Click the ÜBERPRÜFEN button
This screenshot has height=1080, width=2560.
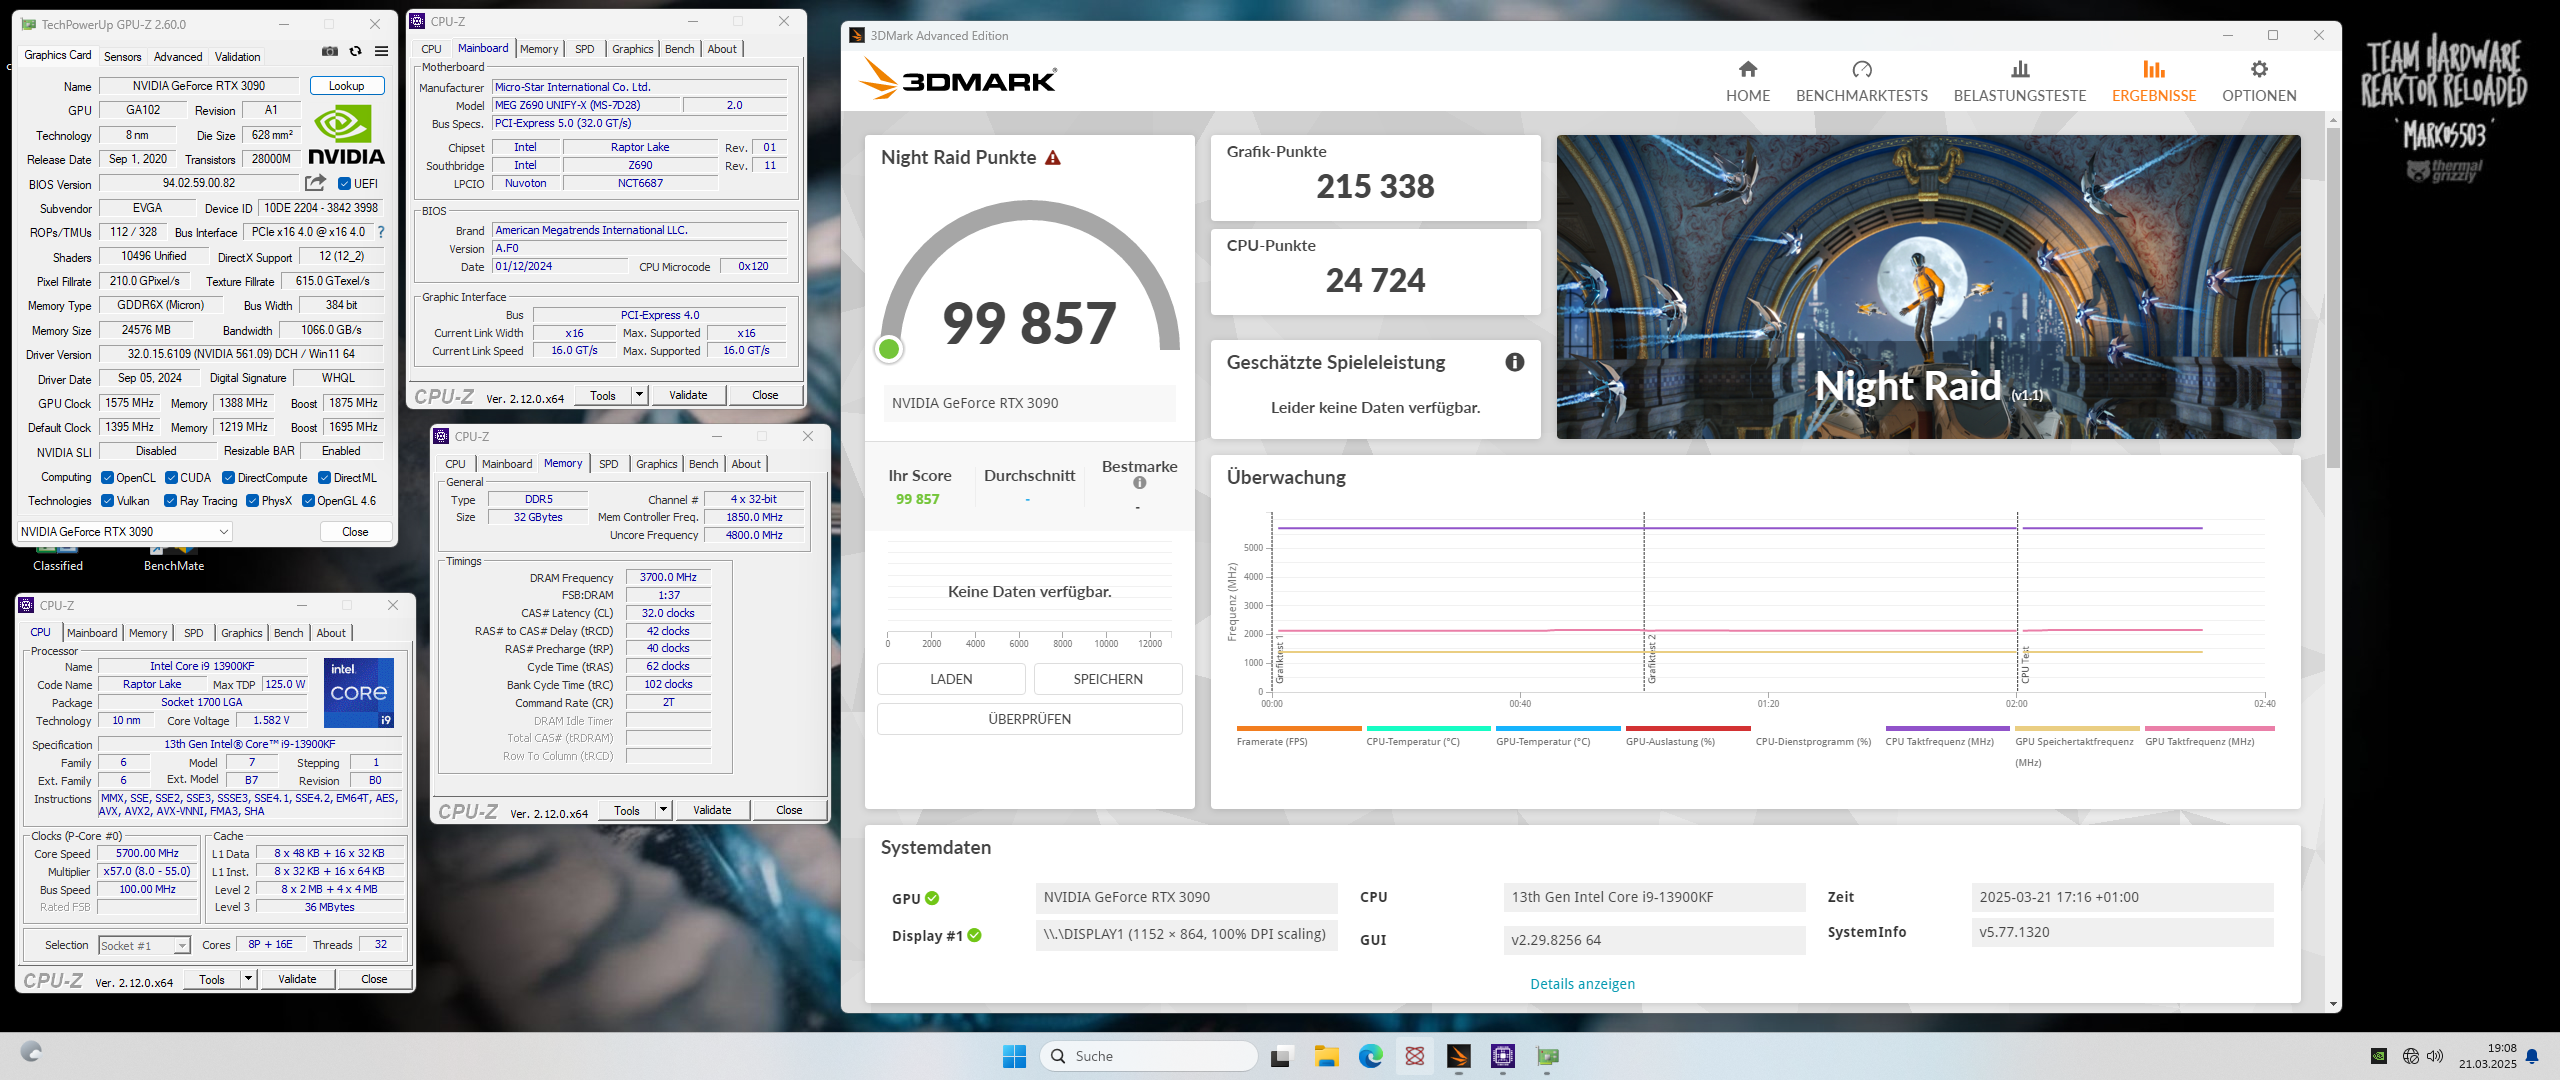1029,719
